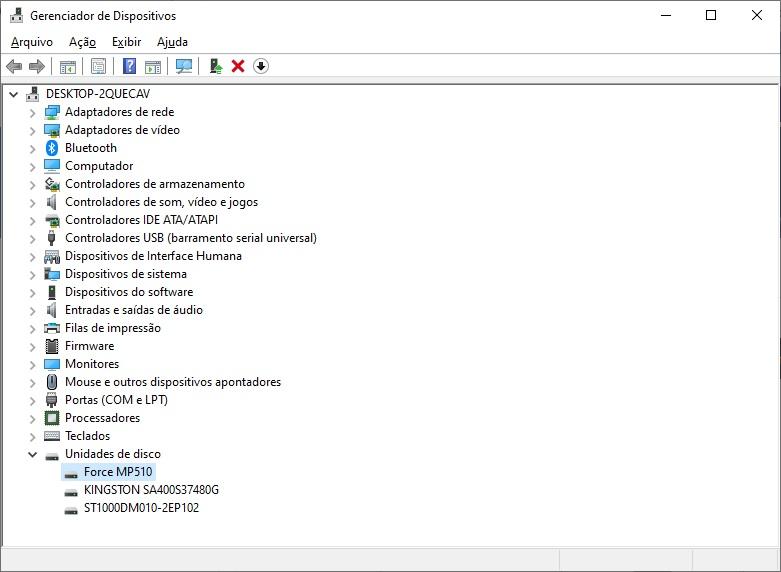781x572 pixels.
Task: Select KINGSTON SA400S37480G drive
Action: pyautogui.click(x=151, y=490)
